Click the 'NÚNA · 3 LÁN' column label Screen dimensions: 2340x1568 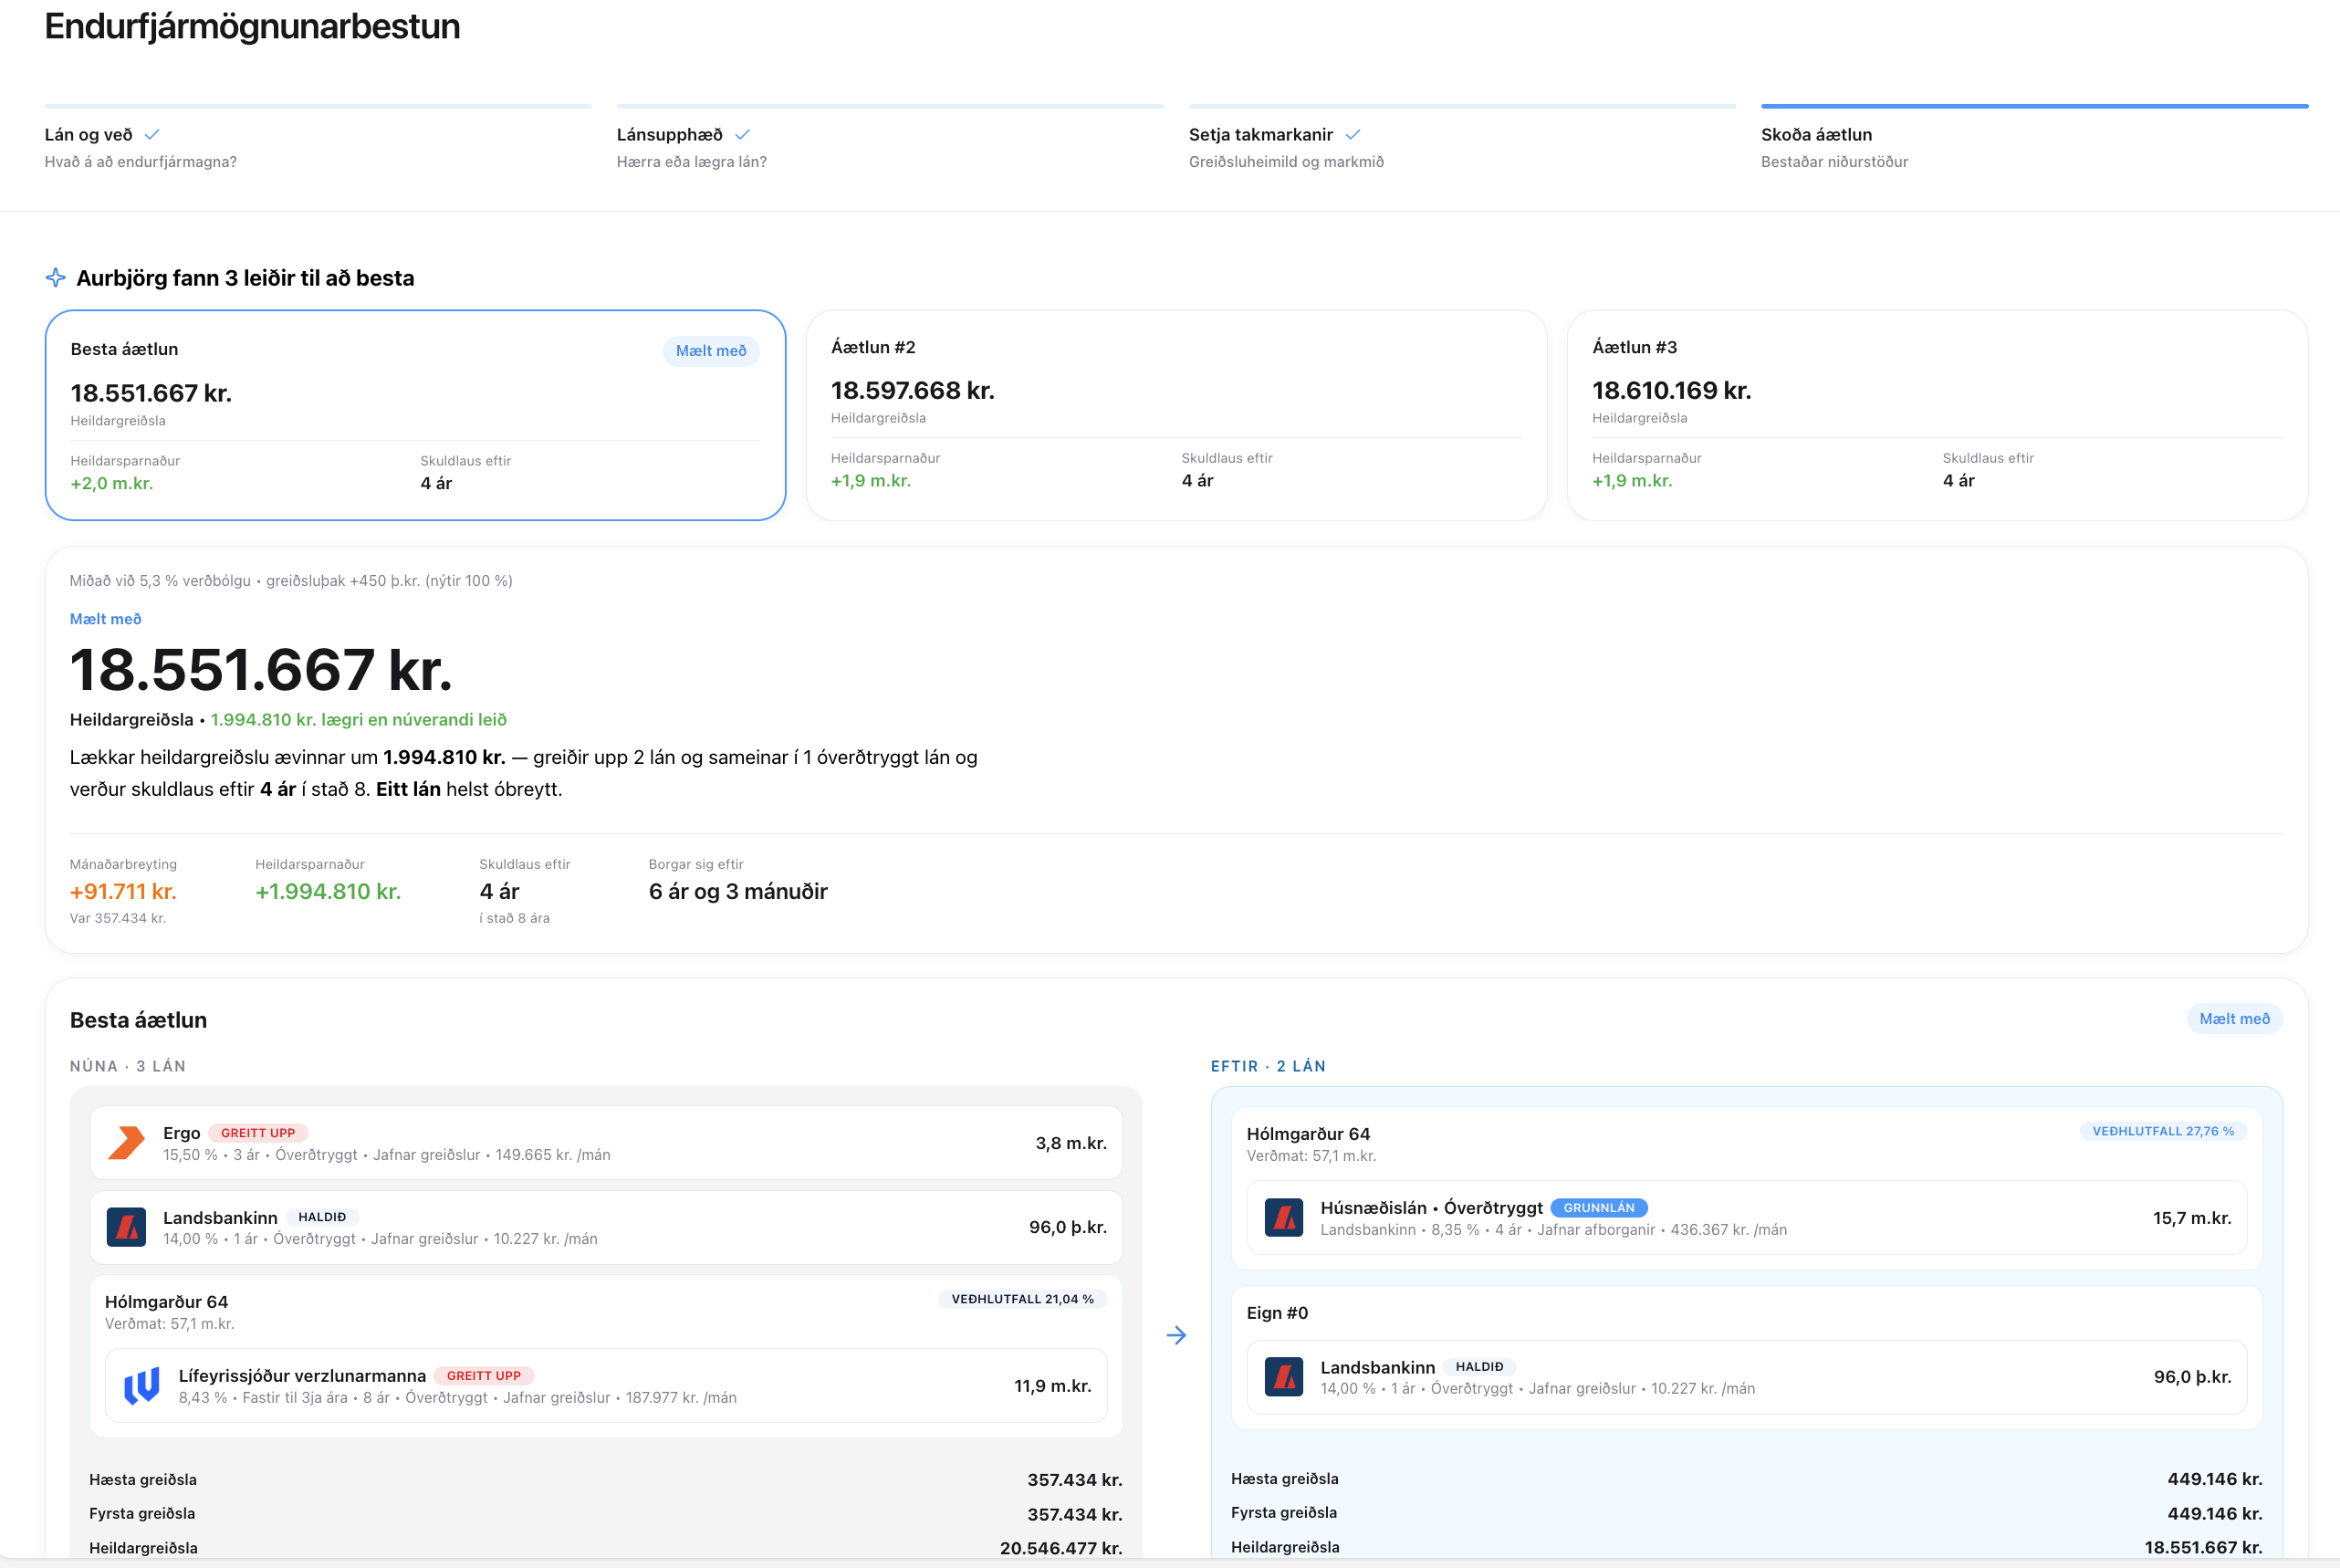(128, 1066)
